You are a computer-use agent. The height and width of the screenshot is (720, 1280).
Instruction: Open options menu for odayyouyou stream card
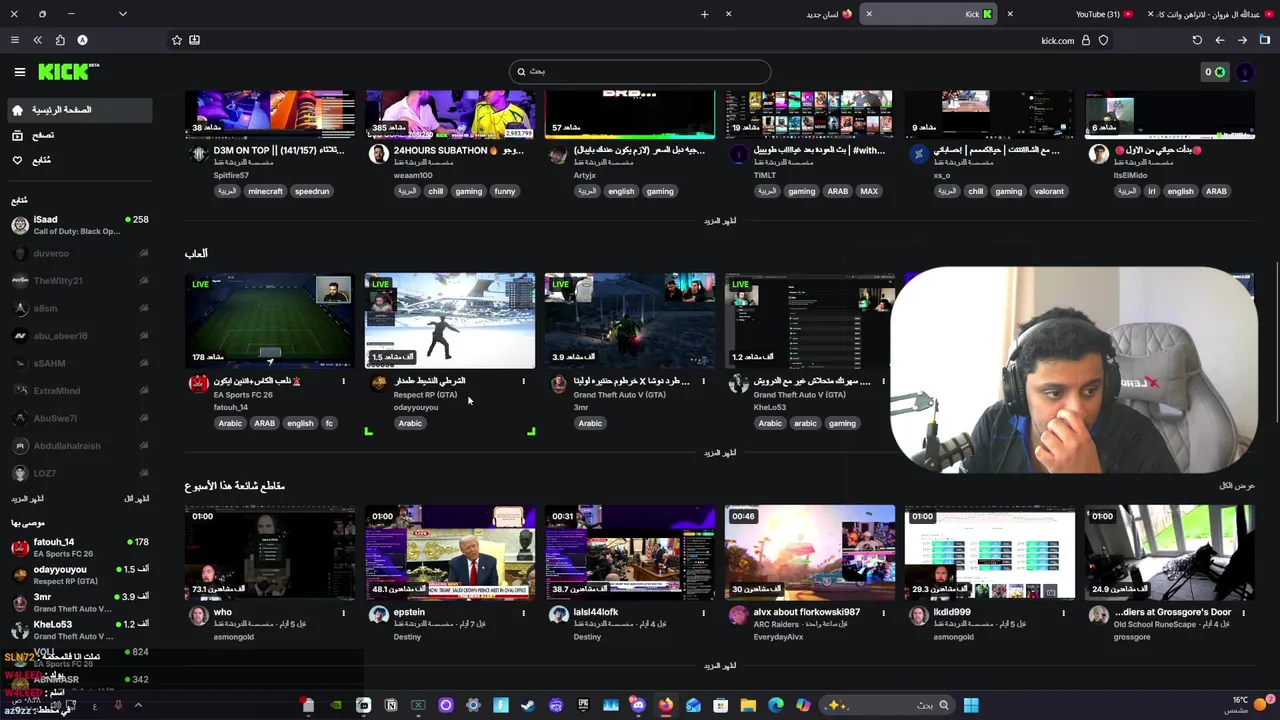(x=523, y=381)
